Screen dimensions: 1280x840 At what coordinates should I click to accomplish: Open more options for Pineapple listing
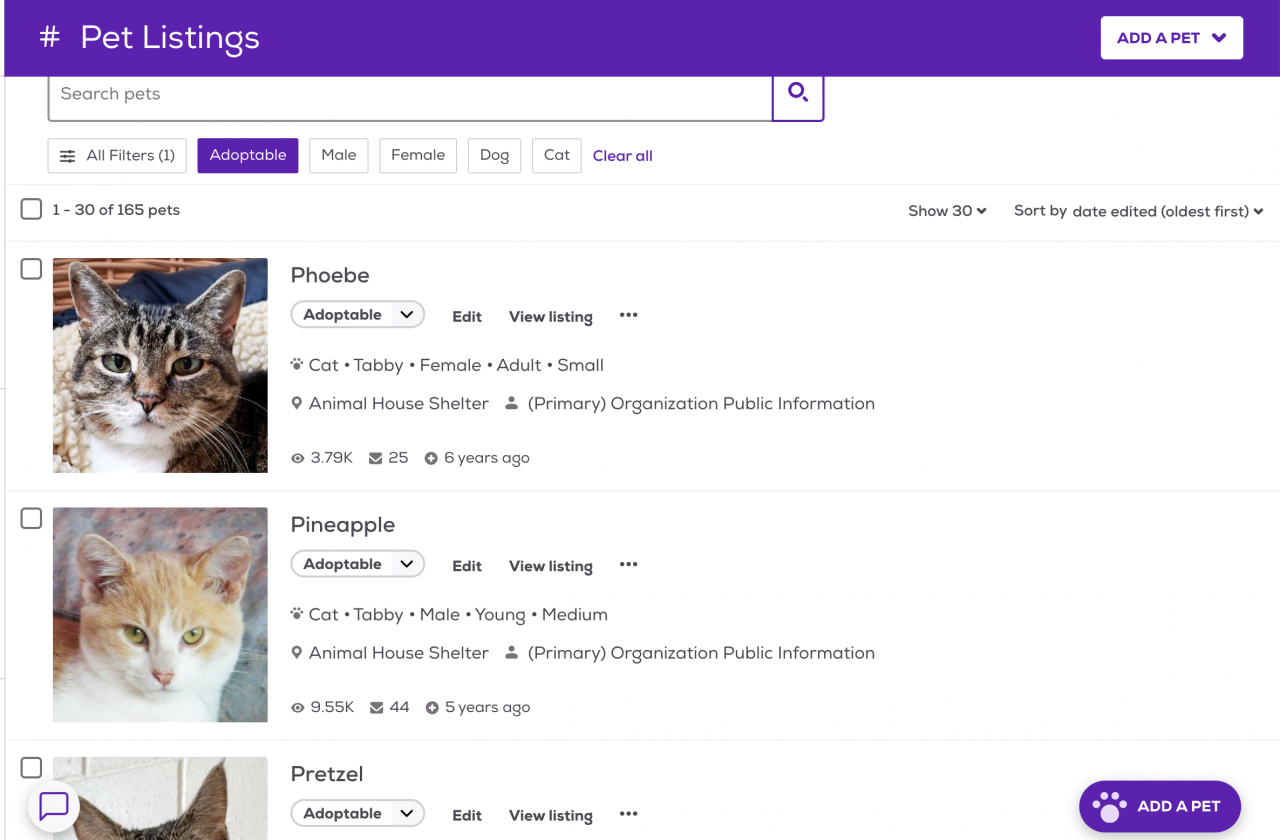(x=628, y=565)
